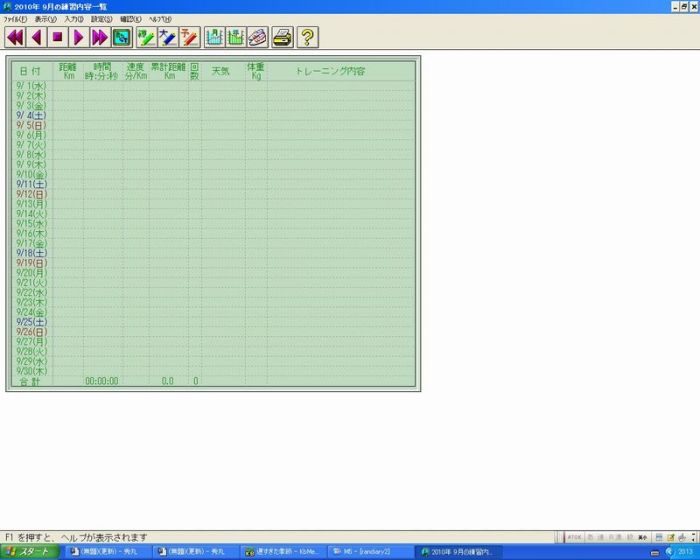Image resolution: width=700 pixels, height=560 pixels.
Task: Click the double-right fast-forward arrow button
Action: (99, 38)
